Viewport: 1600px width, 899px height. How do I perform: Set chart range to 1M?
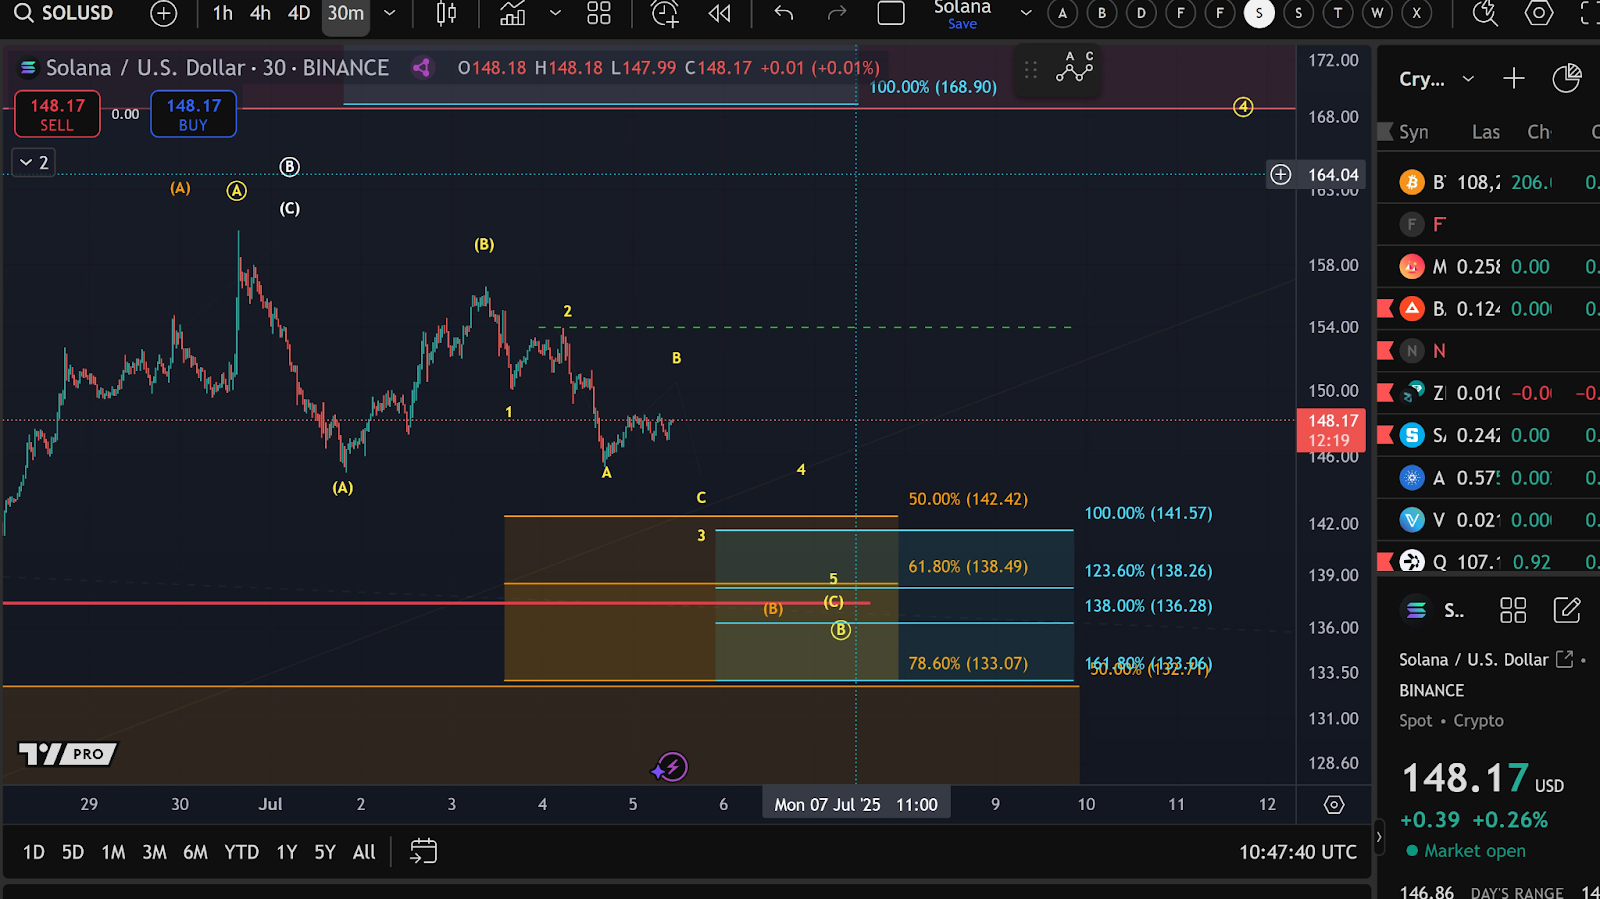coord(113,852)
